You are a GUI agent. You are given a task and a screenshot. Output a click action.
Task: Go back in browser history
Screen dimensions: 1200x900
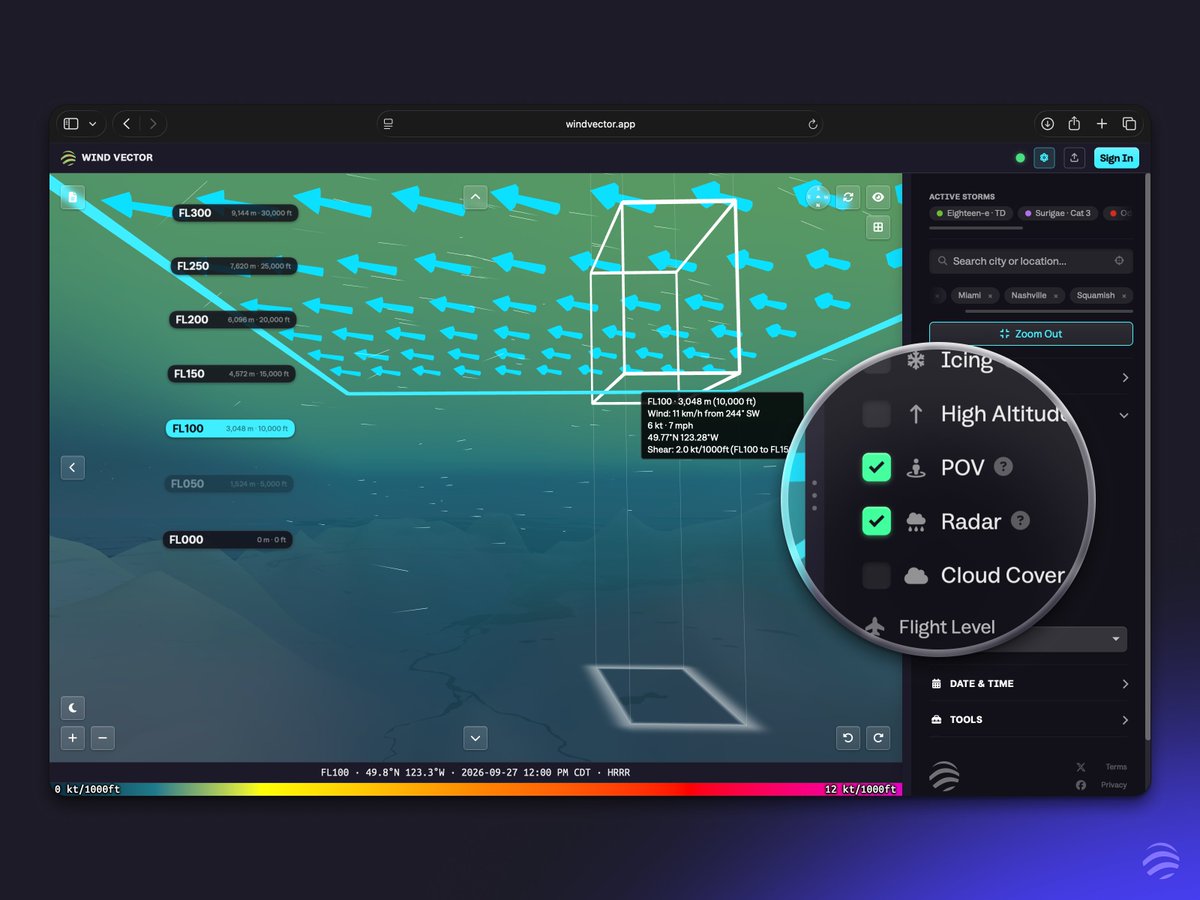127,124
